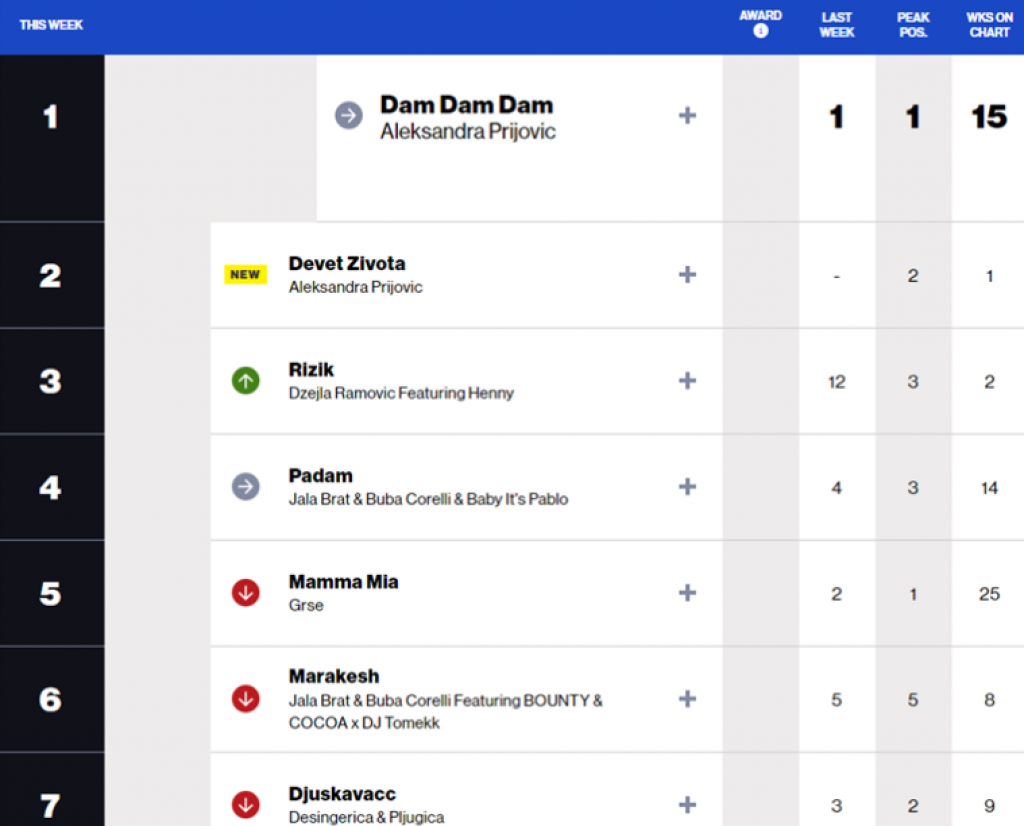Screen dimensions: 1024x826
Task: Open artist Dzejla Ramovic Featuring Henny
Action: [x=401, y=393]
